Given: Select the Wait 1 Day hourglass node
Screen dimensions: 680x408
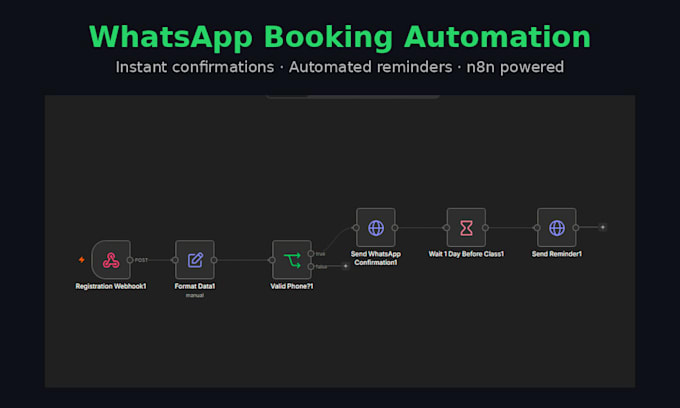Looking at the screenshot, I should pyautogui.click(x=466, y=228).
